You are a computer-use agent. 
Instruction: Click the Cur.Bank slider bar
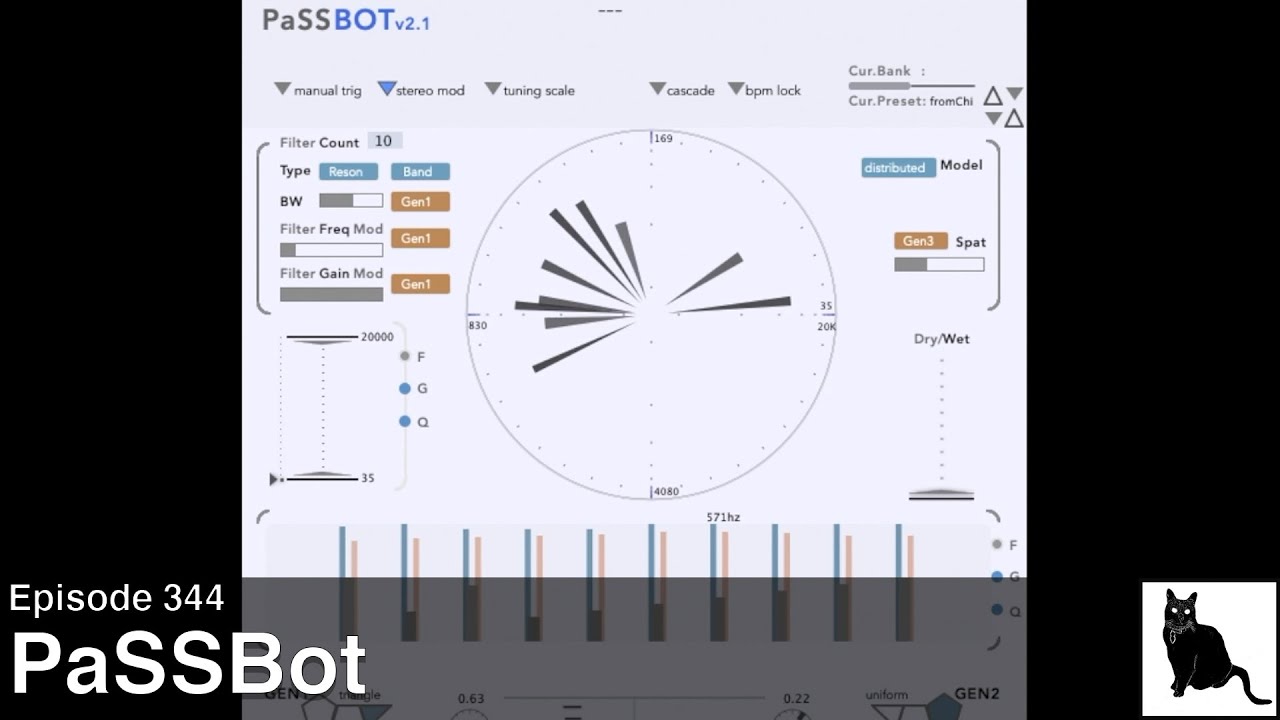pyautogui.click(x=911, y=86)
